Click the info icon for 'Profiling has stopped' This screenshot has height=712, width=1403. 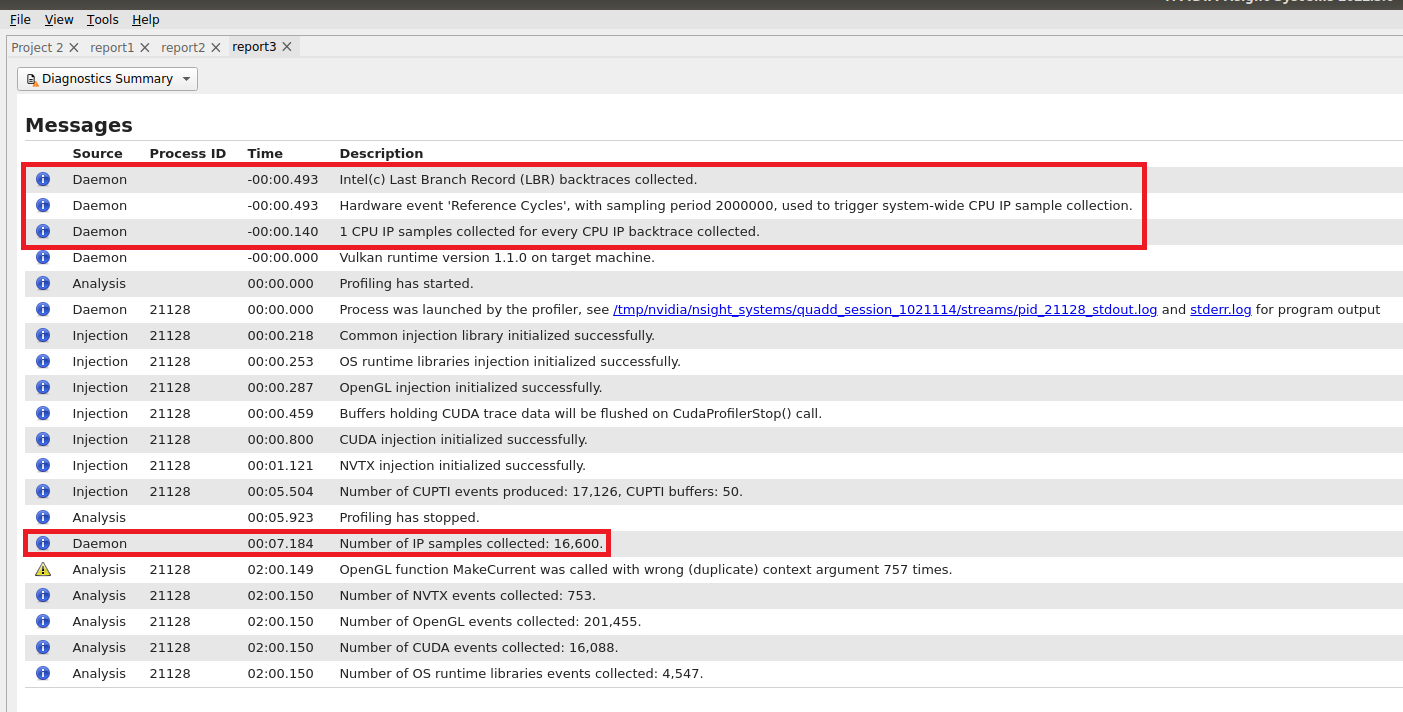[x=43, y=517]
